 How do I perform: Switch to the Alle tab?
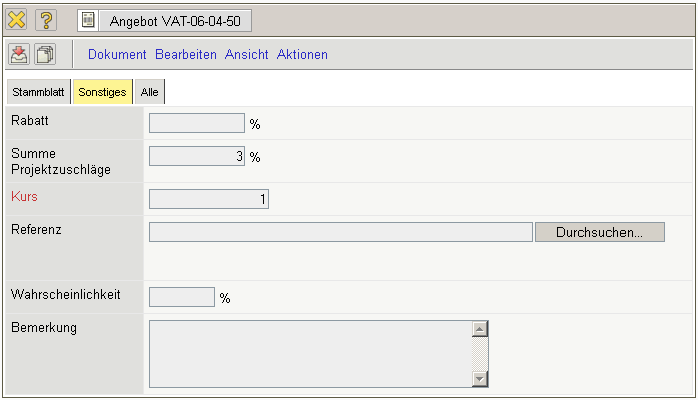click(x=149, y=92)
